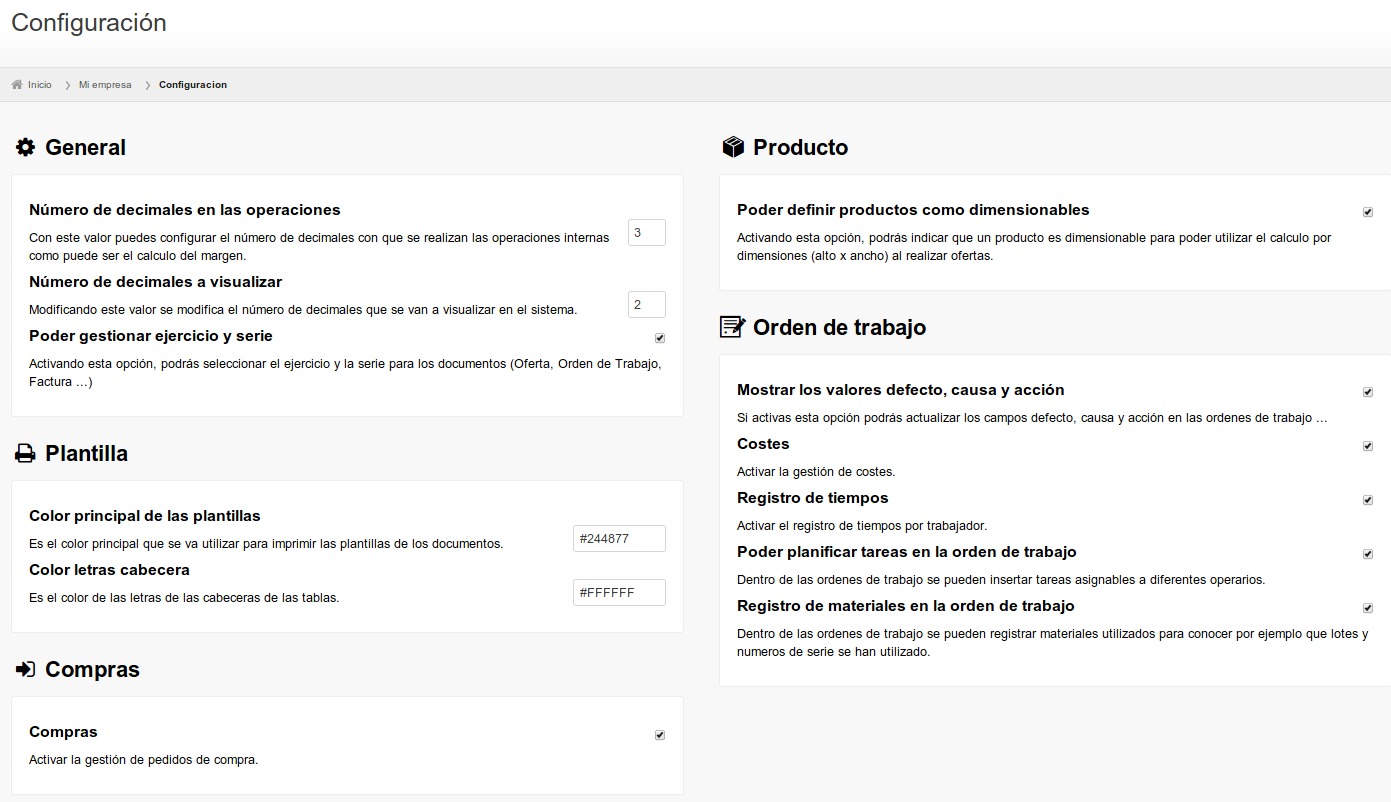This screenshot has height=802, width=1391.
Task: Click the 'Registro de tiempos' label
Action: (813, 498)
